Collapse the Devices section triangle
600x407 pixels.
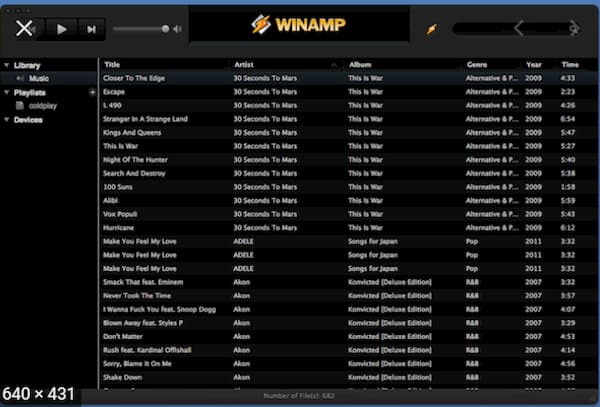[7, 119]
